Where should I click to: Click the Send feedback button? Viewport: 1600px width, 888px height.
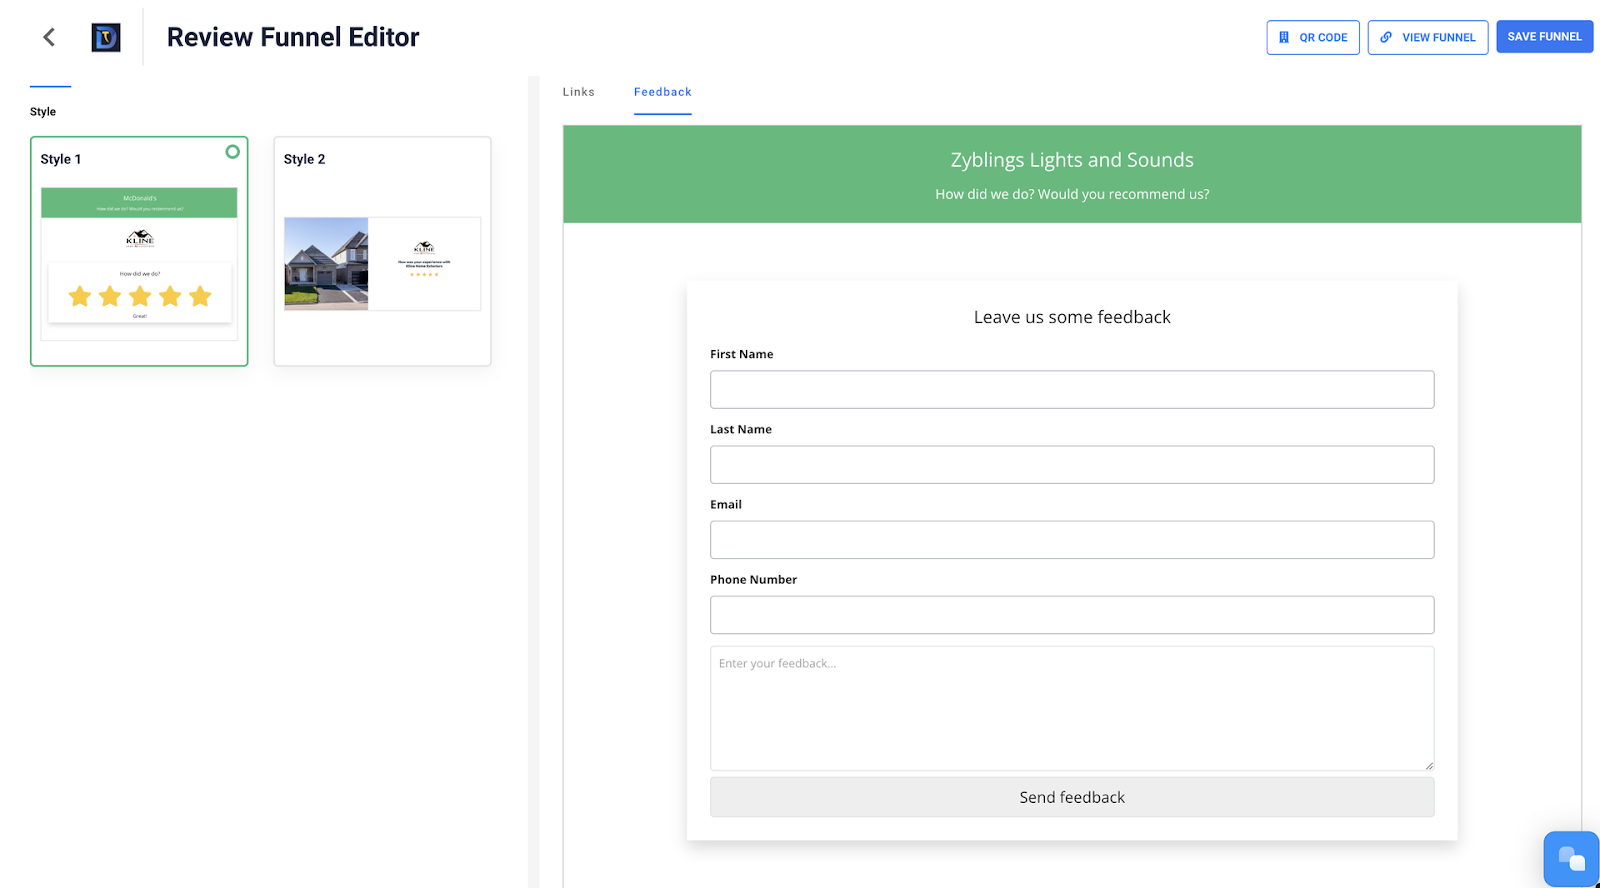click(1072, 797)
